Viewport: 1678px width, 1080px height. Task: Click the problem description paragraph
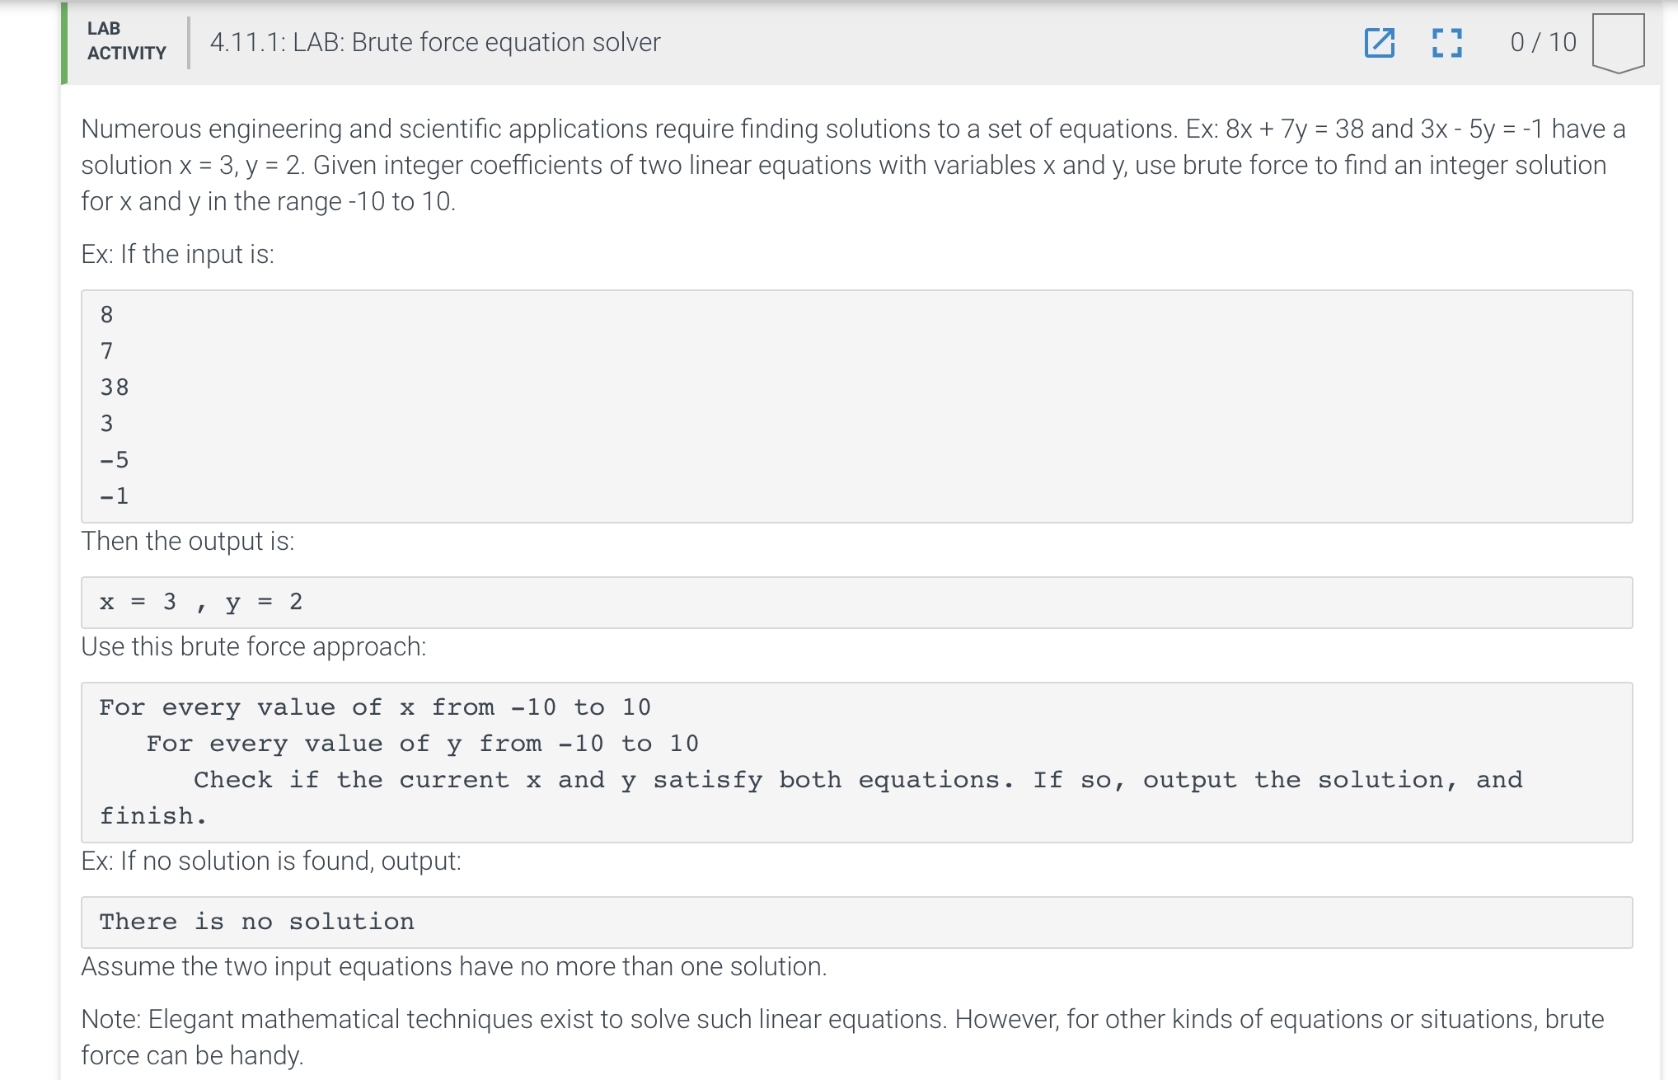click(x=850, y=164)
